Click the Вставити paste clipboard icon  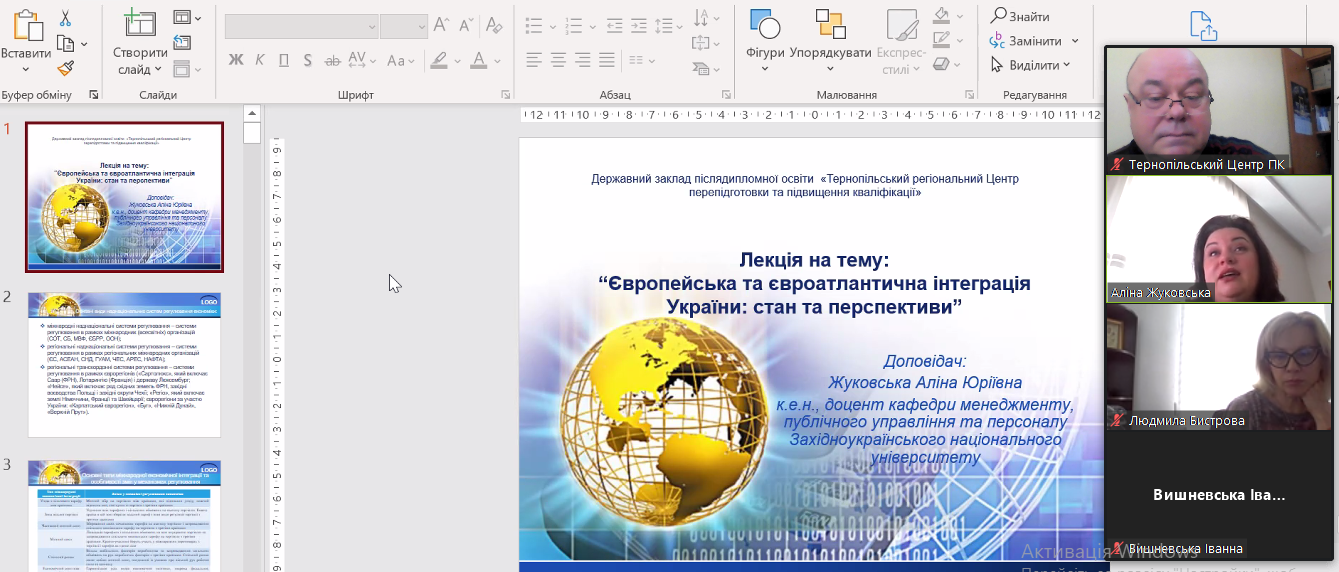point(27,25)
